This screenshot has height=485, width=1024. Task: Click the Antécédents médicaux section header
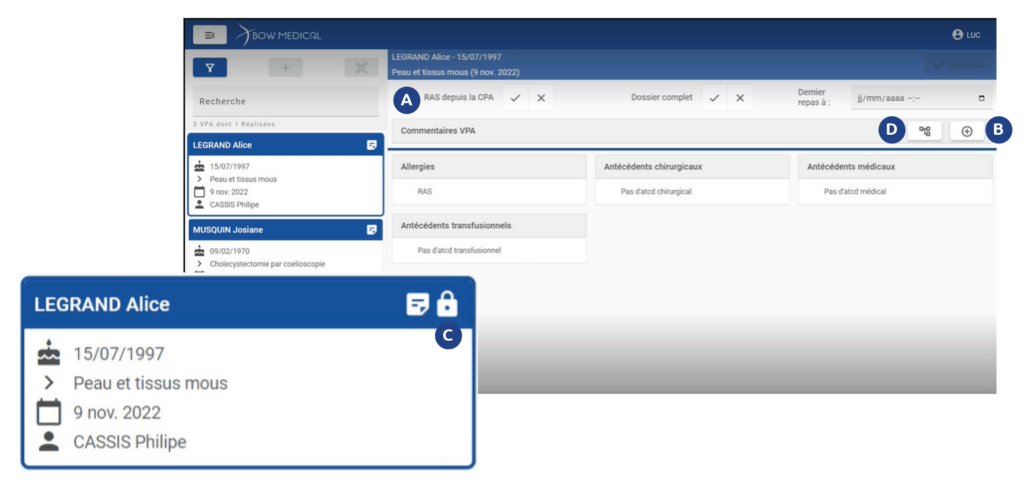point(895,167)
